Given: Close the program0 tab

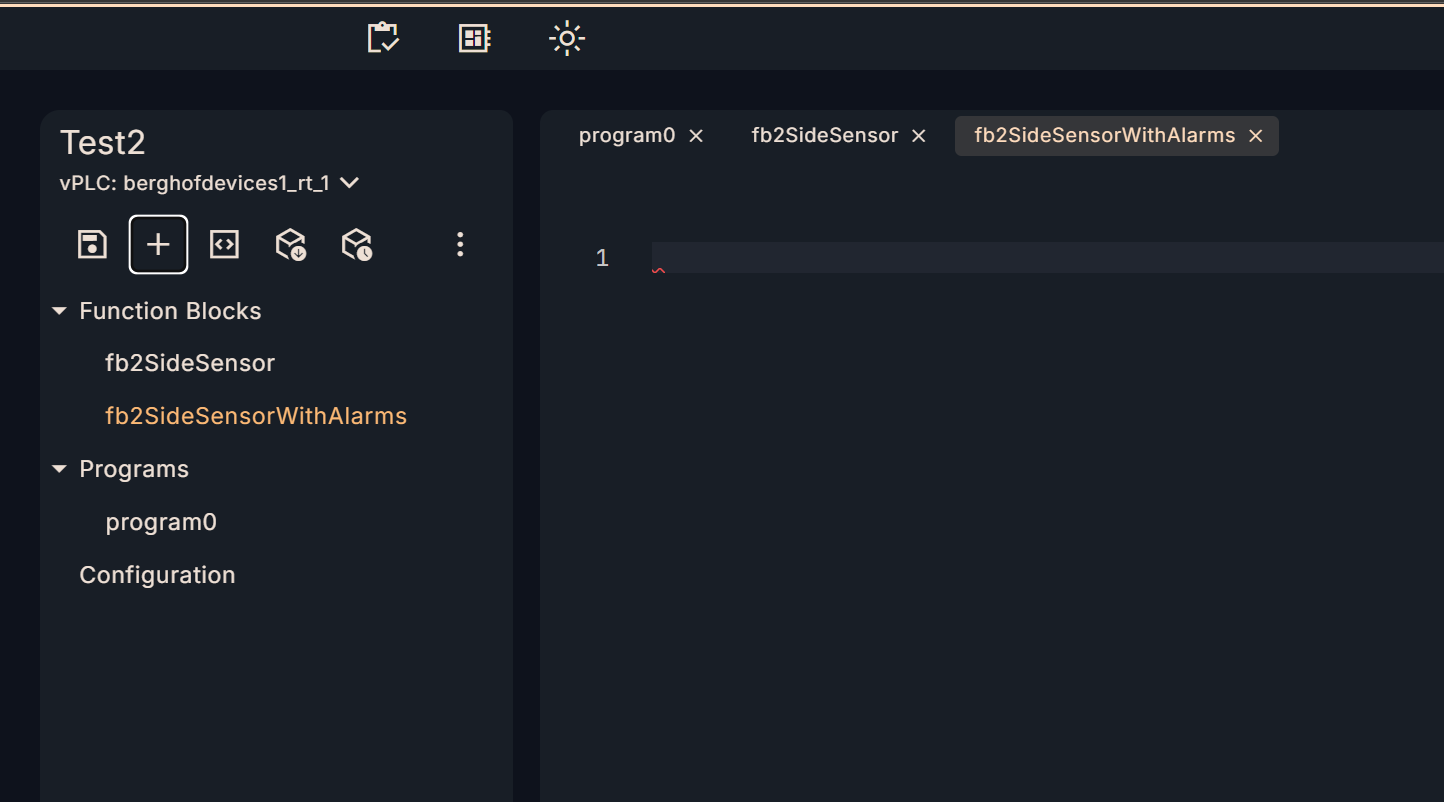Looking at the screenshot, I should tap(696, 136).
